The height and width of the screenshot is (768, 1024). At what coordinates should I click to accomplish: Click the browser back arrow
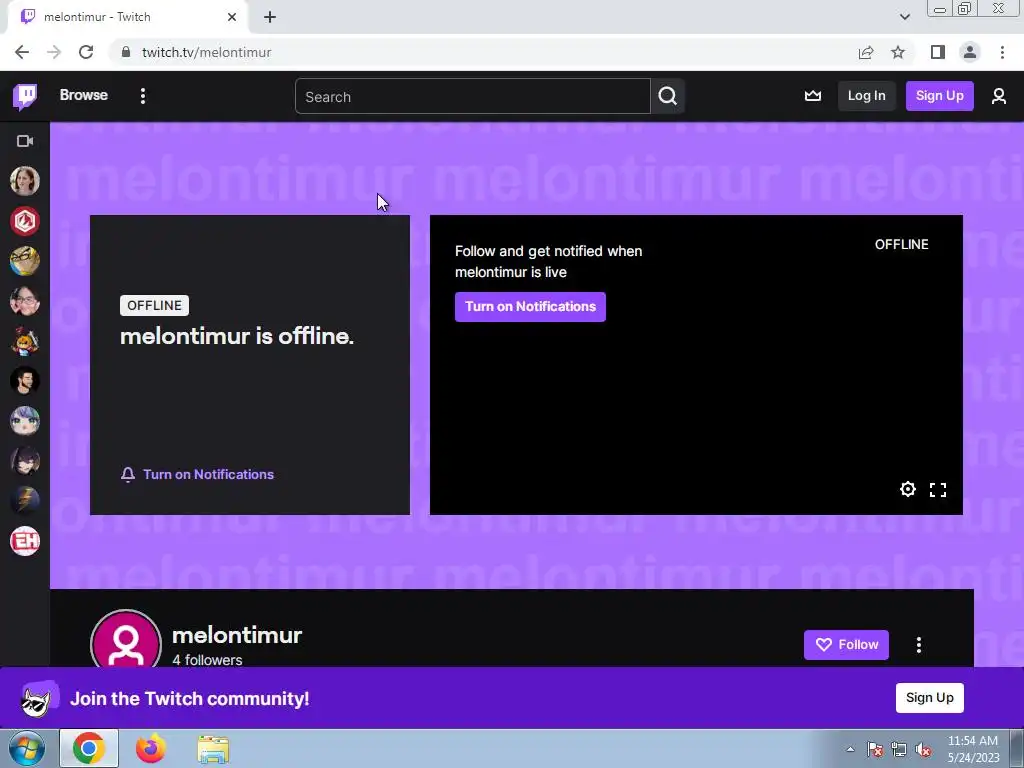[22, 52]
